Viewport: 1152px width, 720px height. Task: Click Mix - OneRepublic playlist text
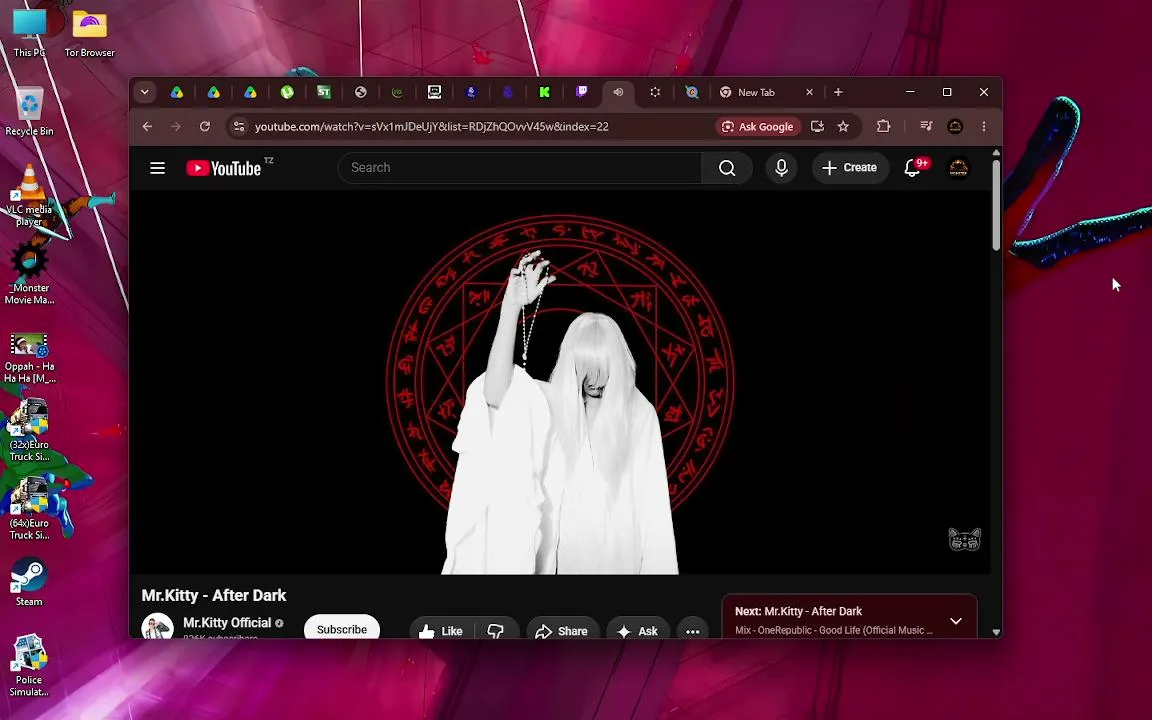coord(834,630)
